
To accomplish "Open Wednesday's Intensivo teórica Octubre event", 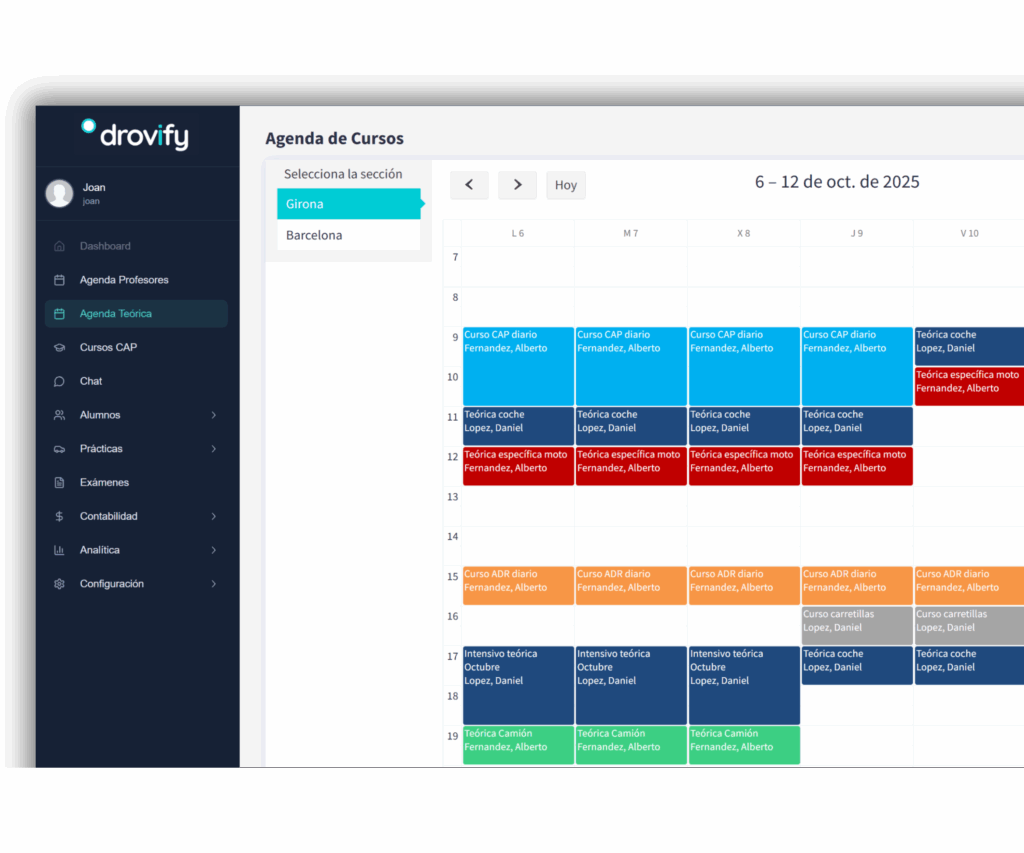I will tap(744, 685).
